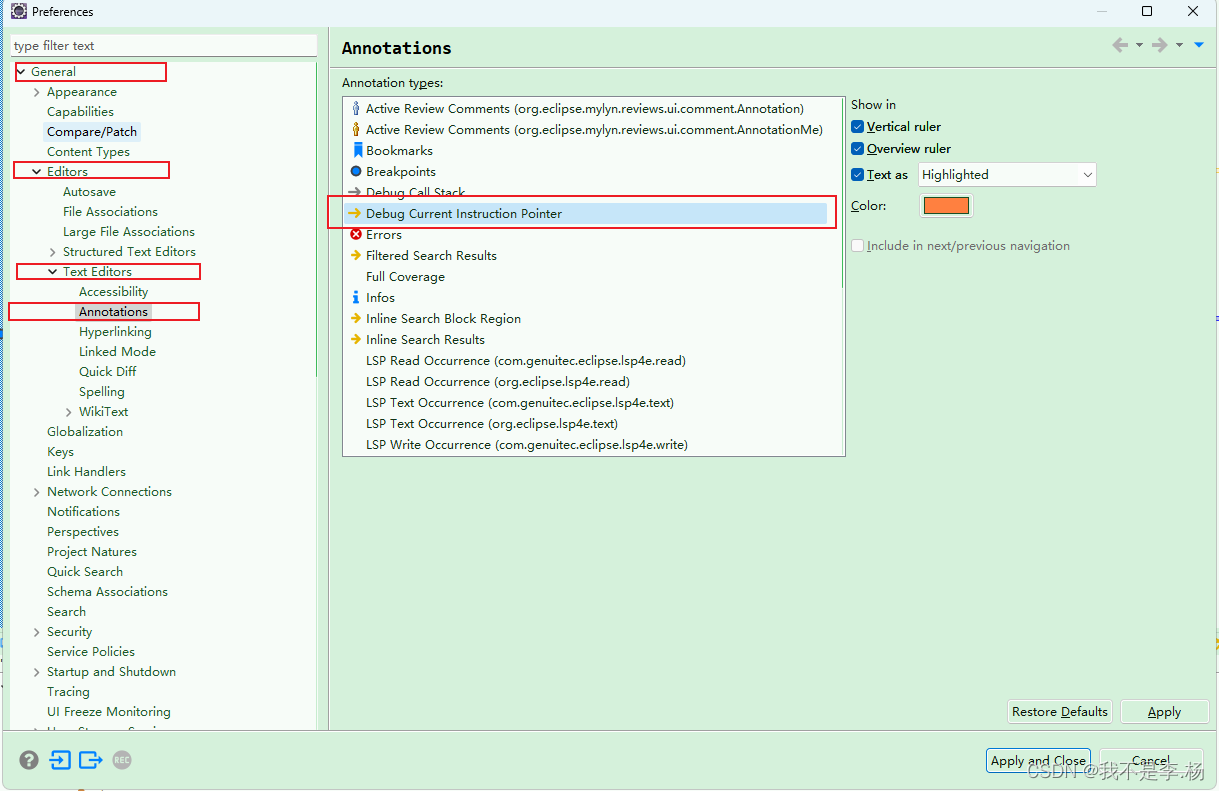The width and height of the screenshot is (1219, 791).
Task: Toggle the Vertical ruler checkbox
Action: (857, 127)
